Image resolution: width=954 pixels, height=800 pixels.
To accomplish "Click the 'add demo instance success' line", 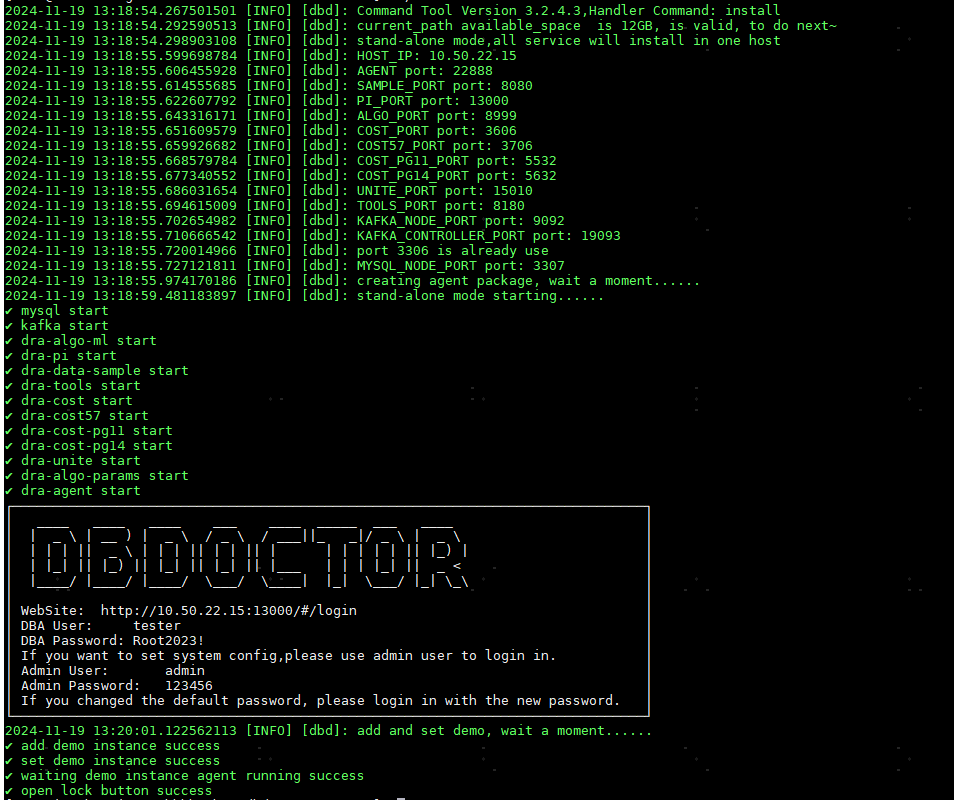I will click(x=113, y=746).
